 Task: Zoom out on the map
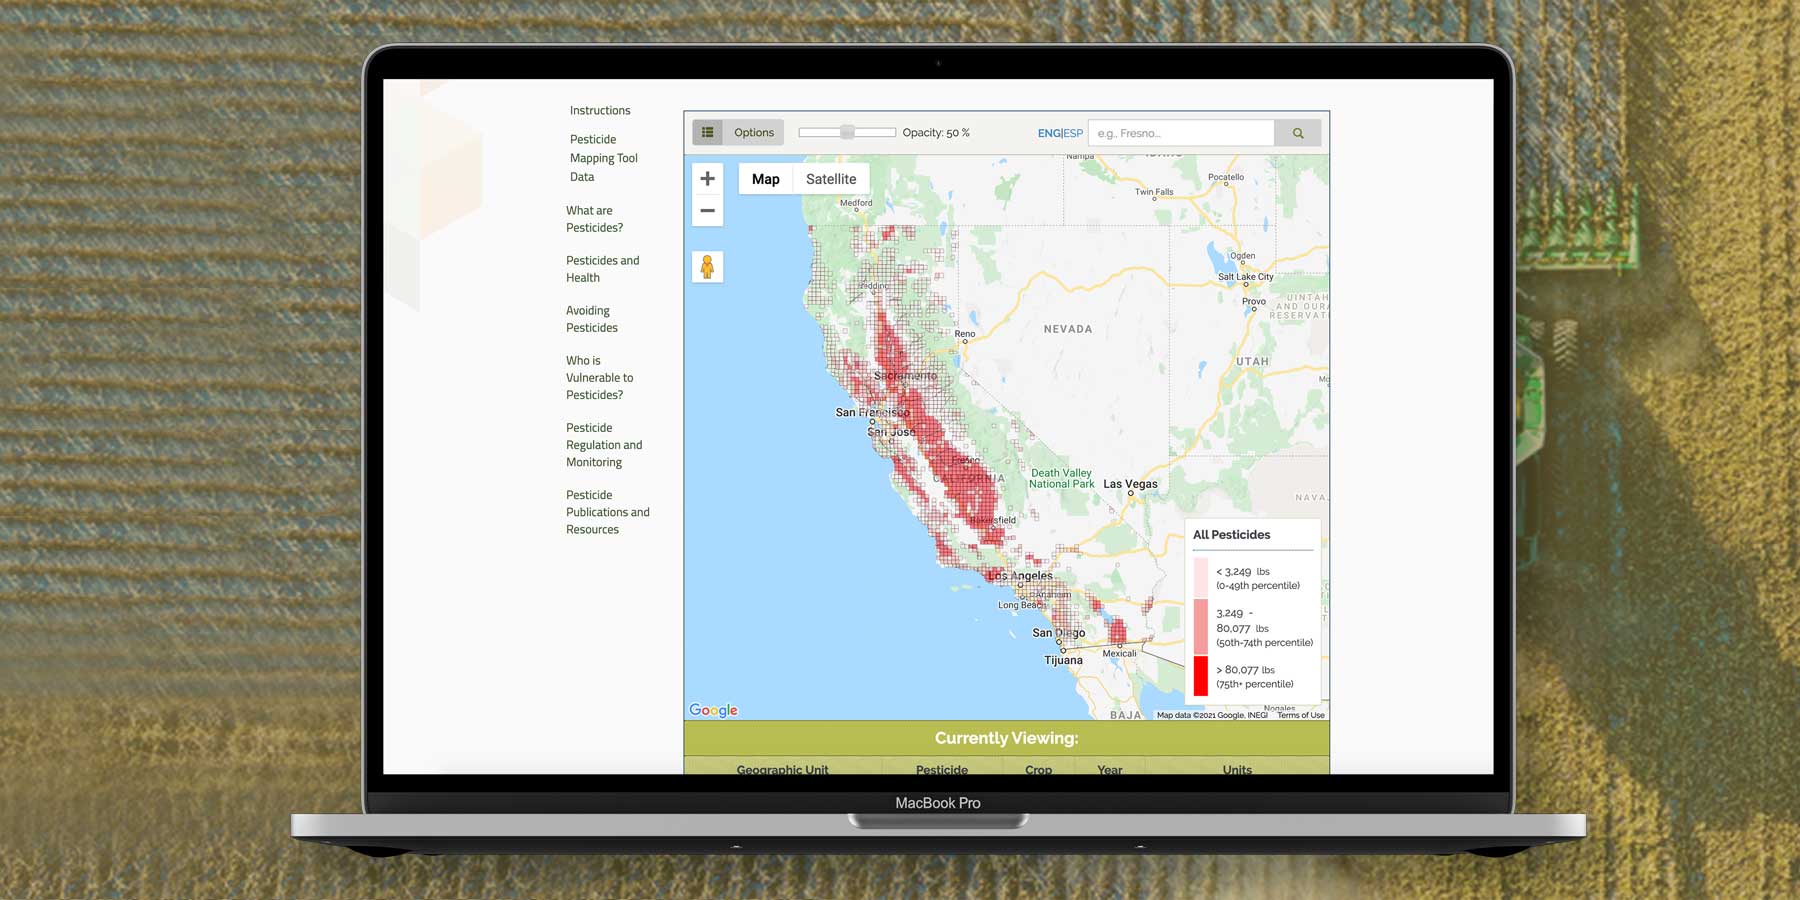707,211
